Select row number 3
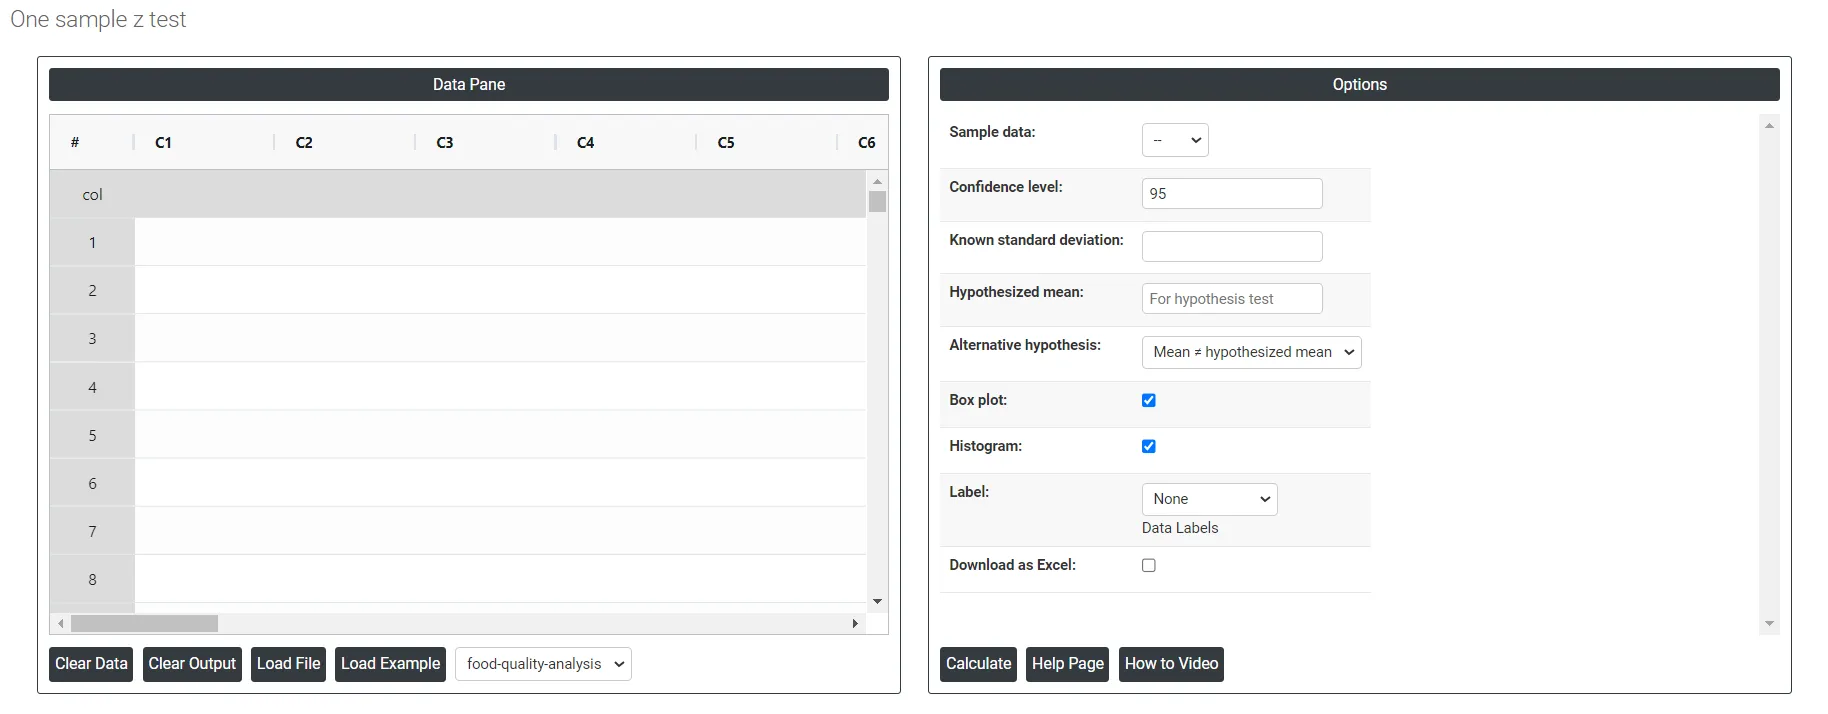This screenshot has width=1828, height=714. tap(92, 339)
